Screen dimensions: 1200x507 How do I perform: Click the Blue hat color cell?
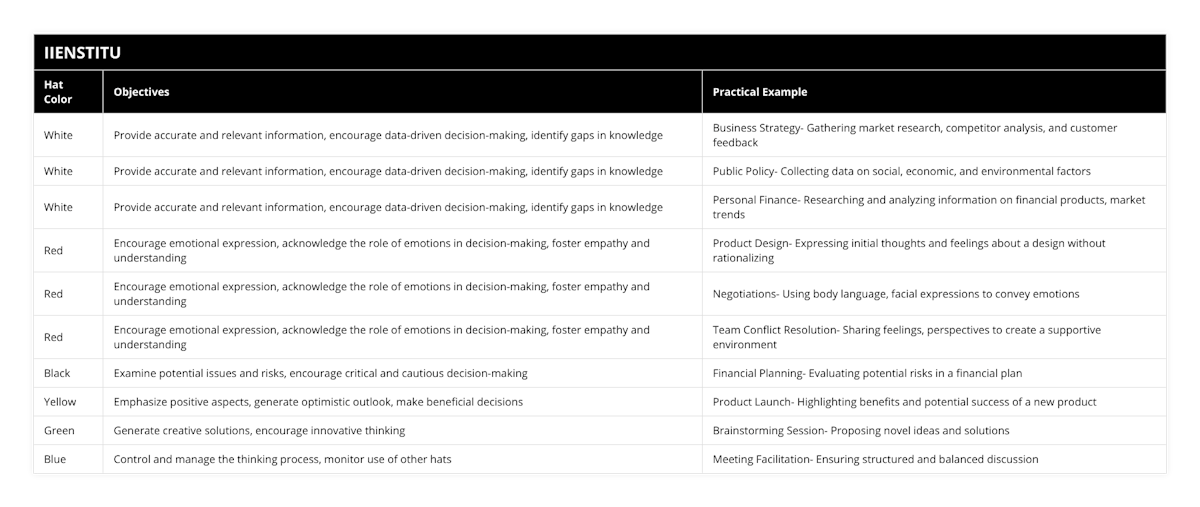56,459
